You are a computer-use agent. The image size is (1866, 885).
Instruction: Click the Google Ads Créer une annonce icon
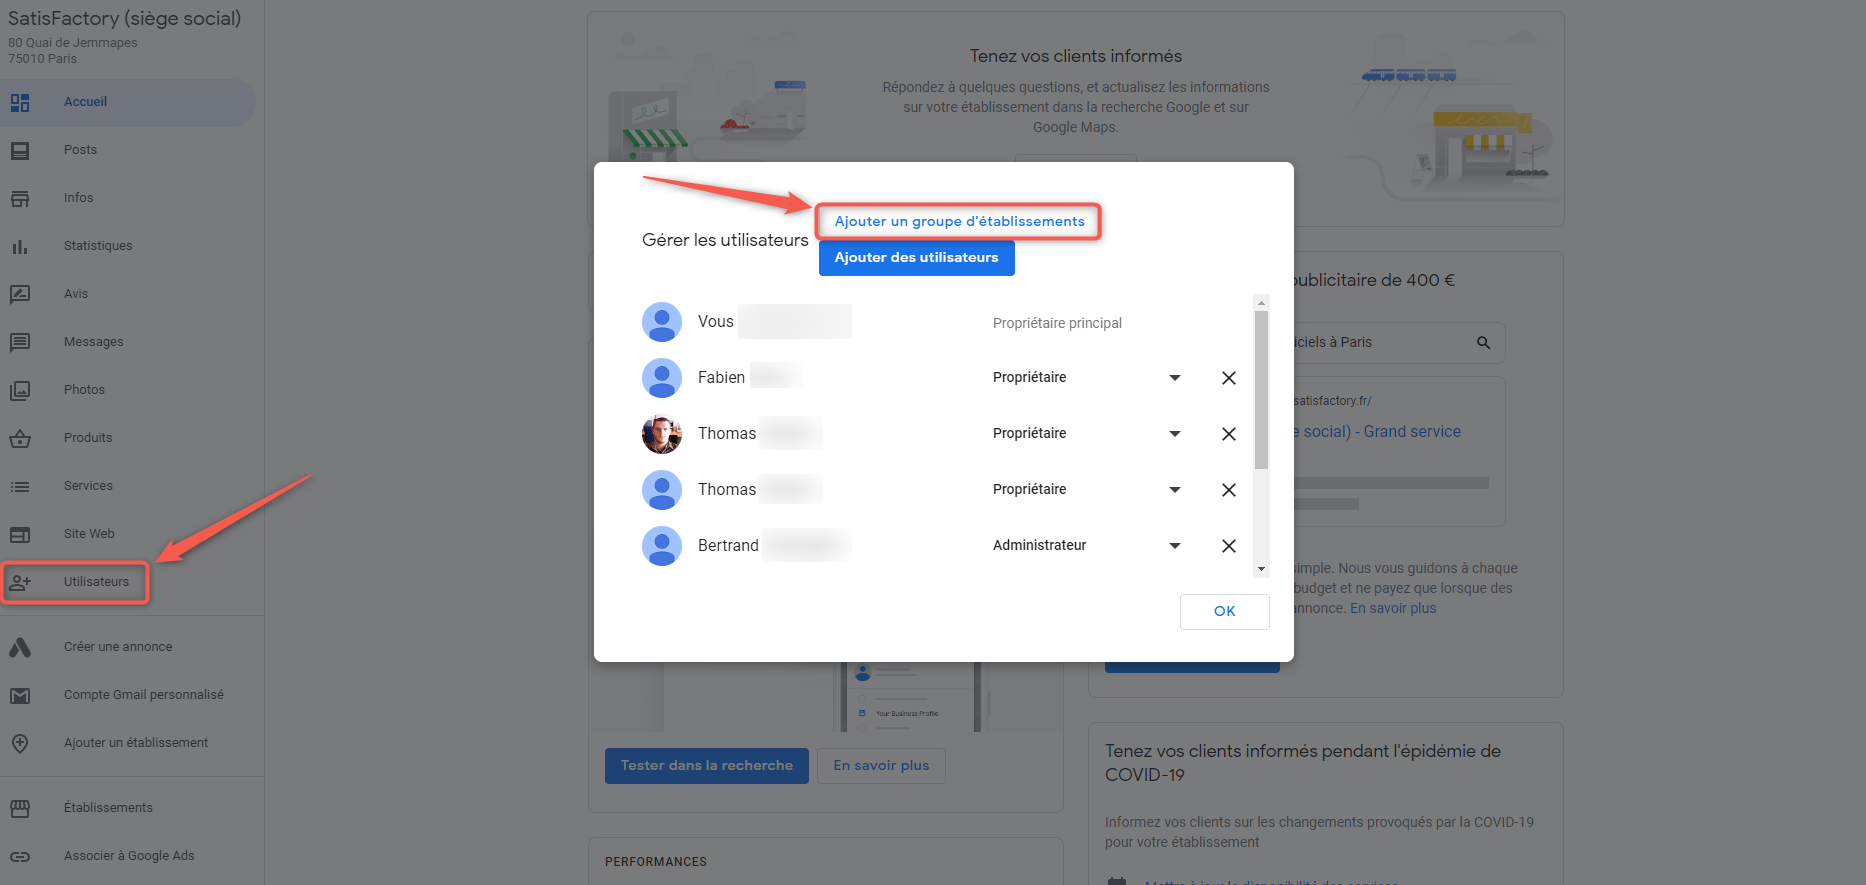point(20,647)
